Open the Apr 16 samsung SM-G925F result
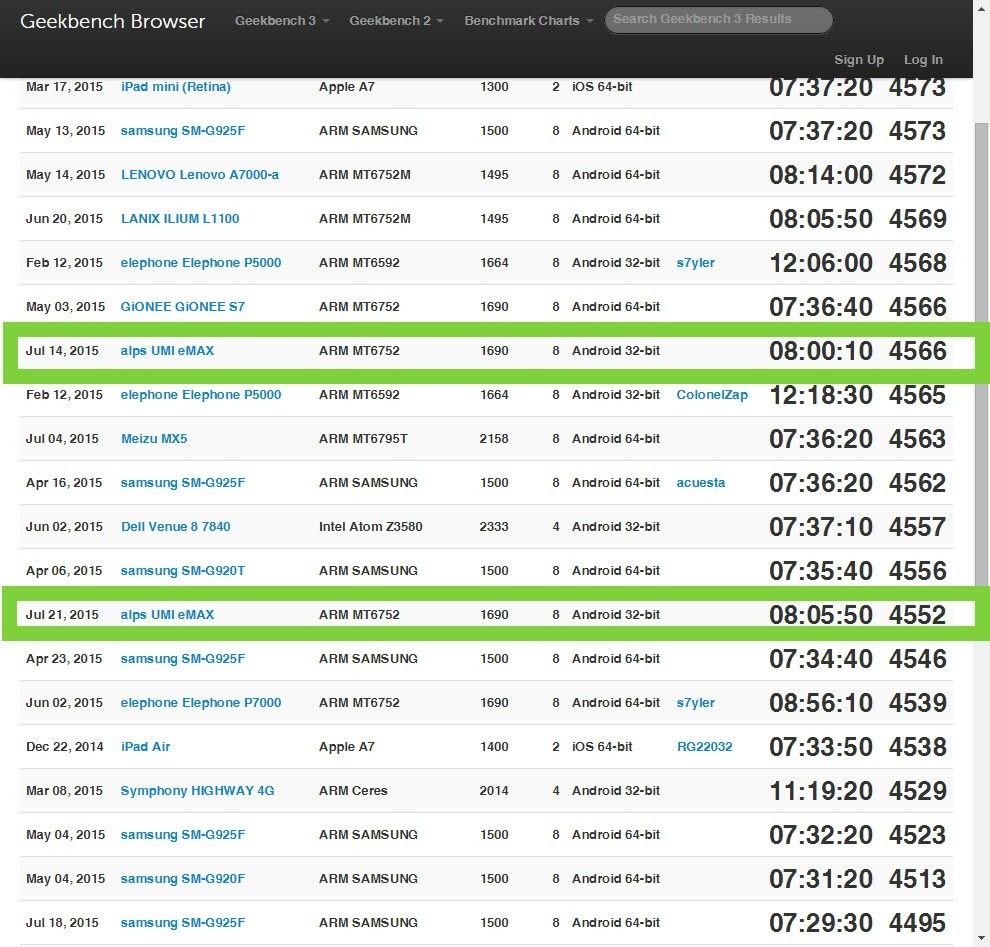Screen dimensions: 990x947 point(182,482)
